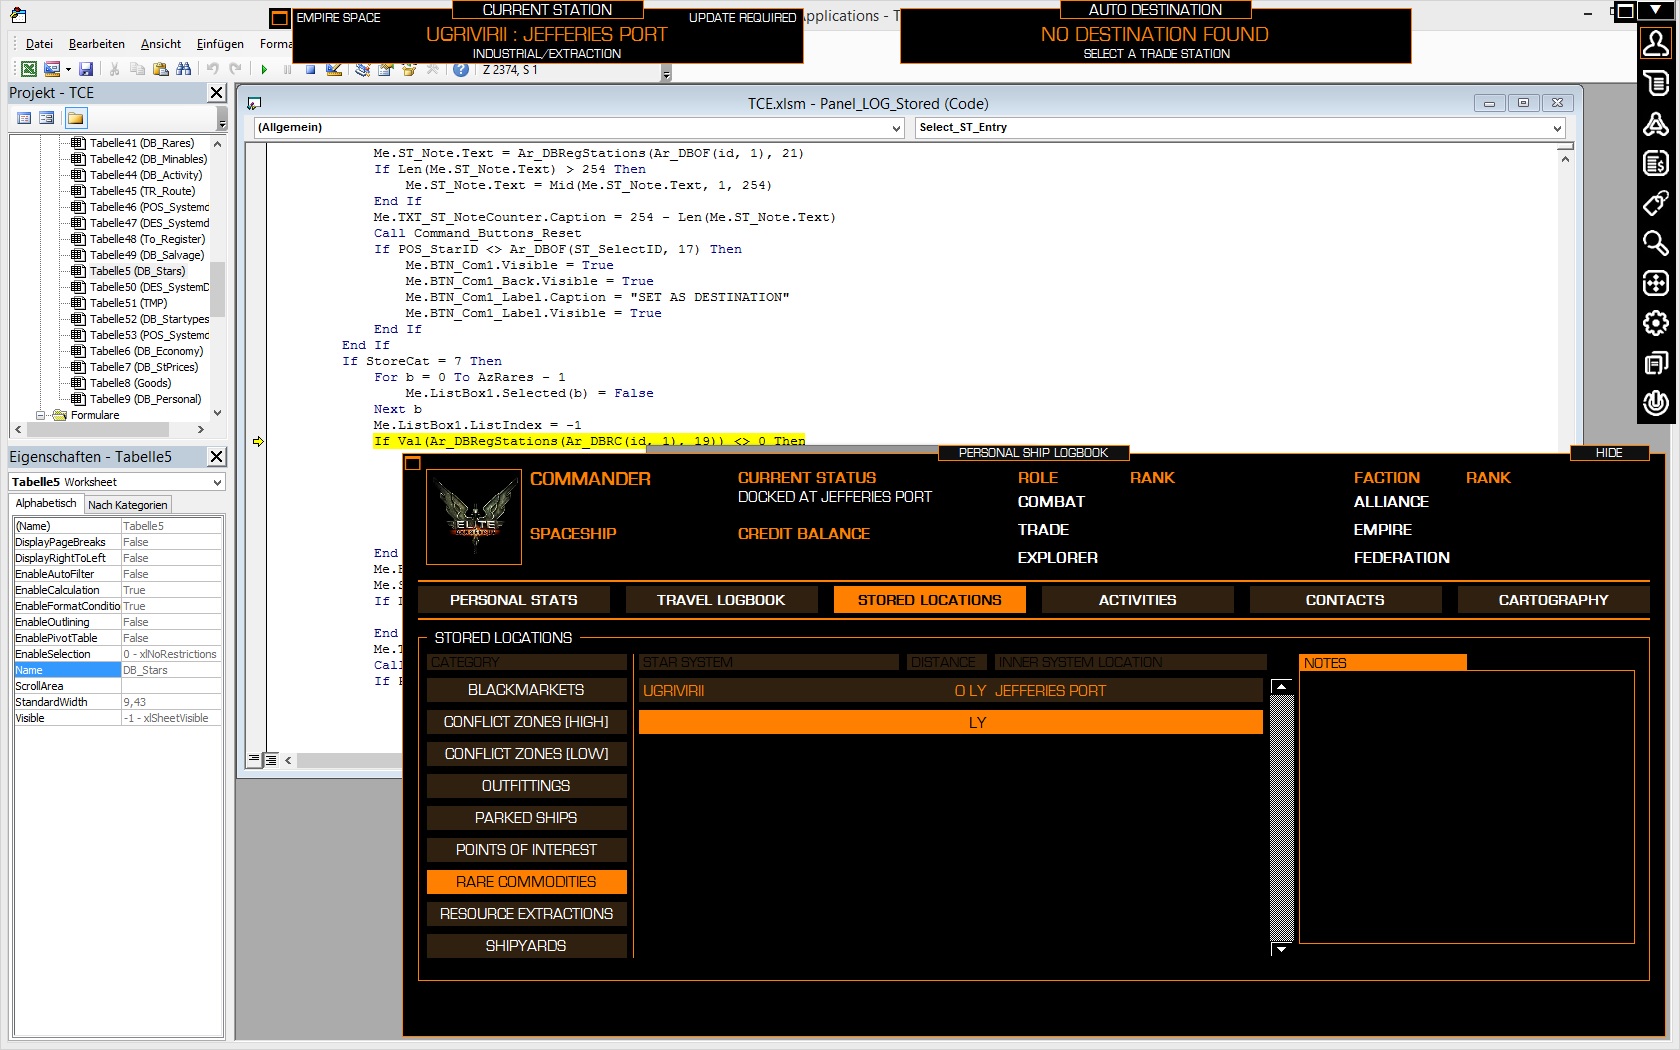
Task: Select the CONFLICT ZONES [HIGH] category
Action: 526,722
